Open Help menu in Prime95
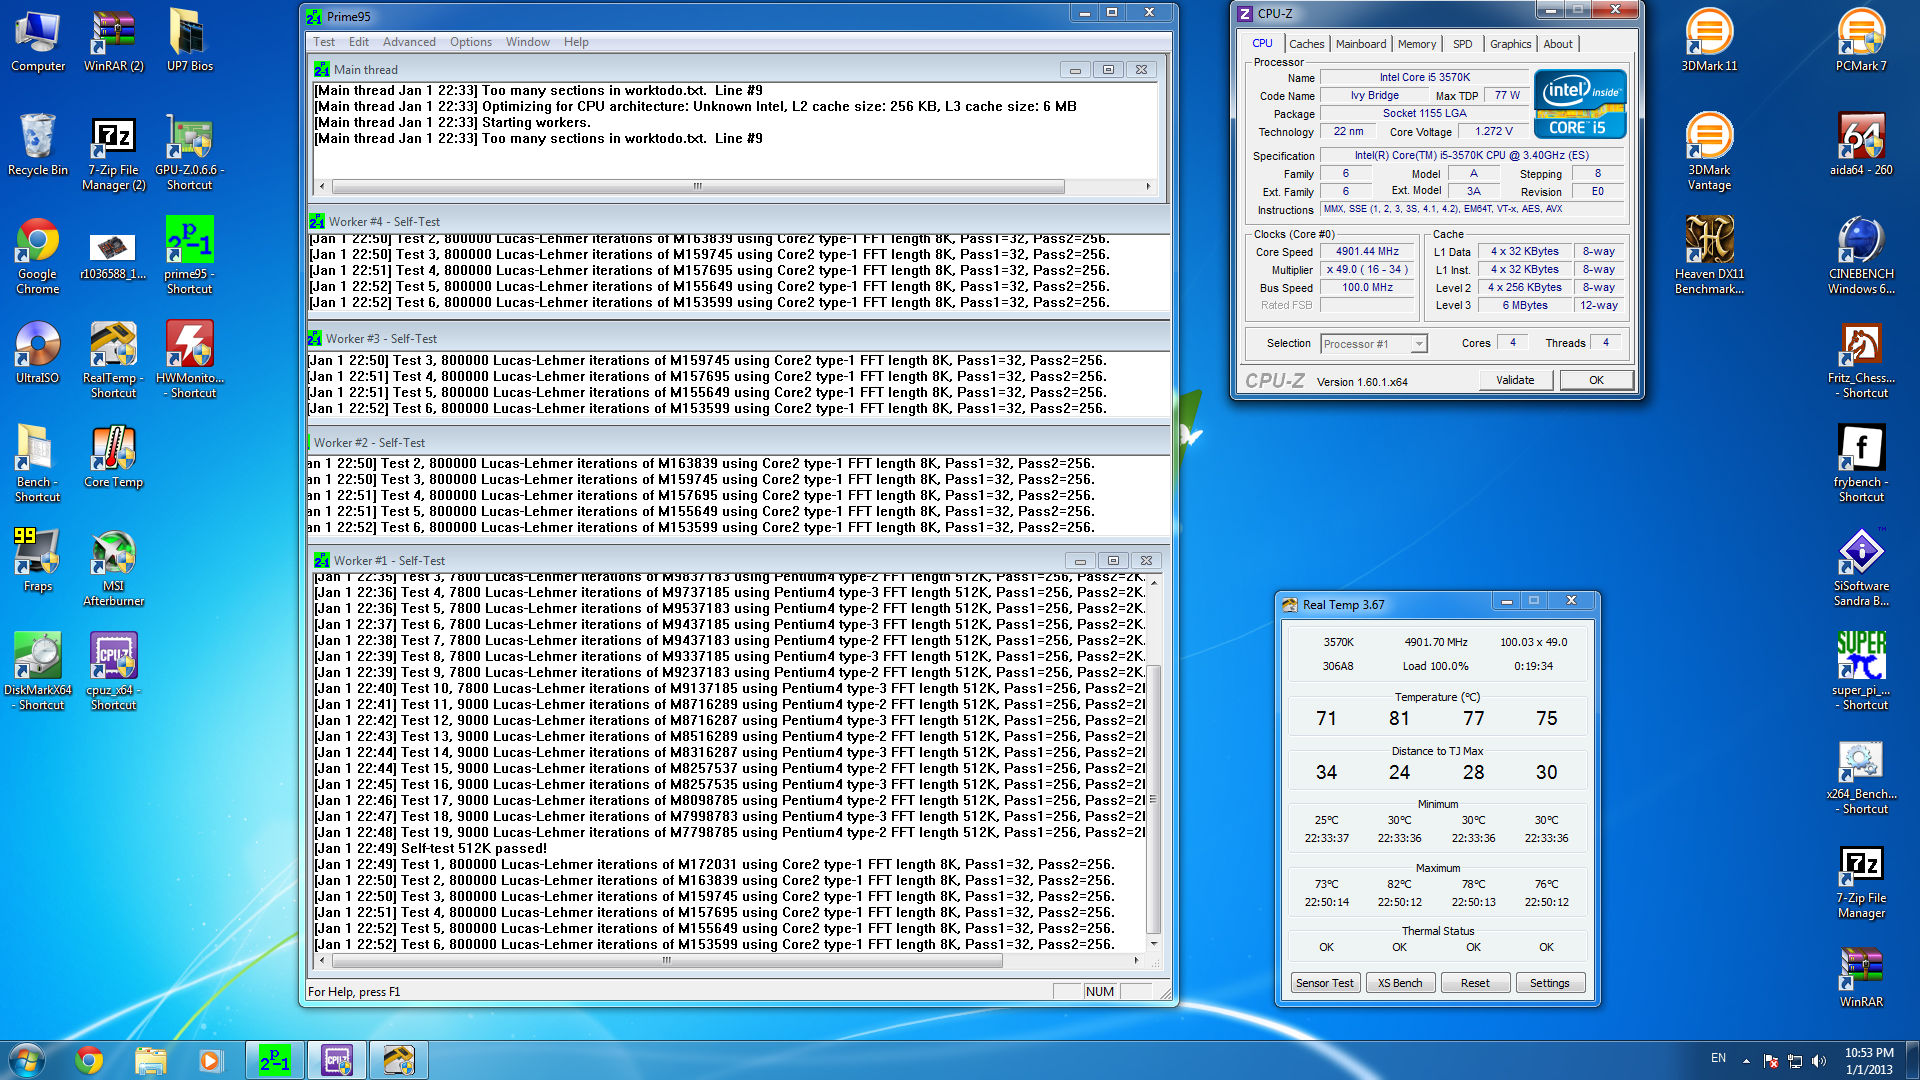Screen dimensions: 1920x1080 coord(576,42)
